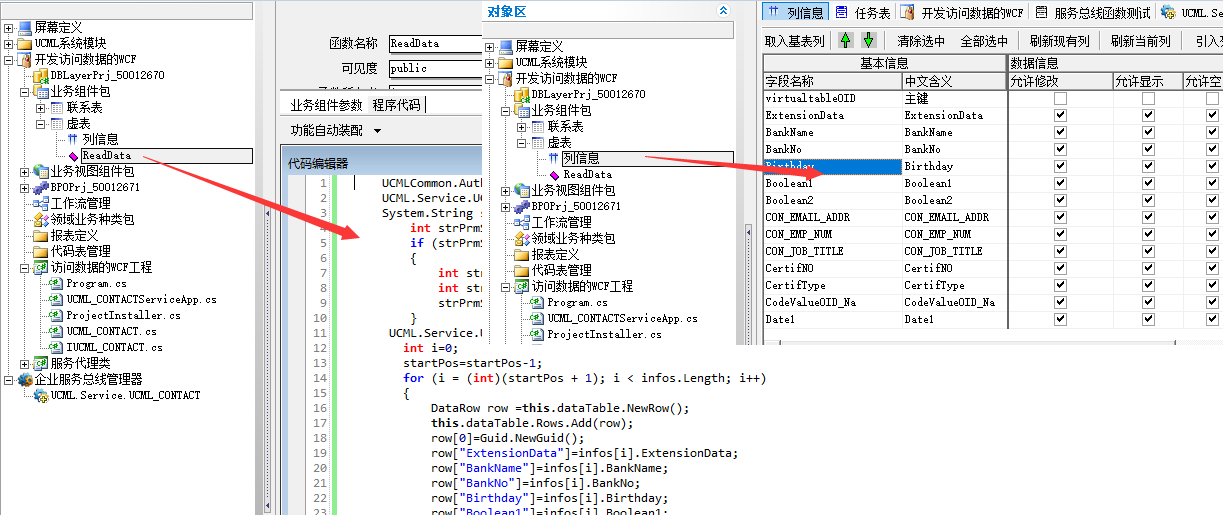The width and height of the screenshot is (1223, 515).
Task: Select ReadData in the left tree
Action: (106, 156)
